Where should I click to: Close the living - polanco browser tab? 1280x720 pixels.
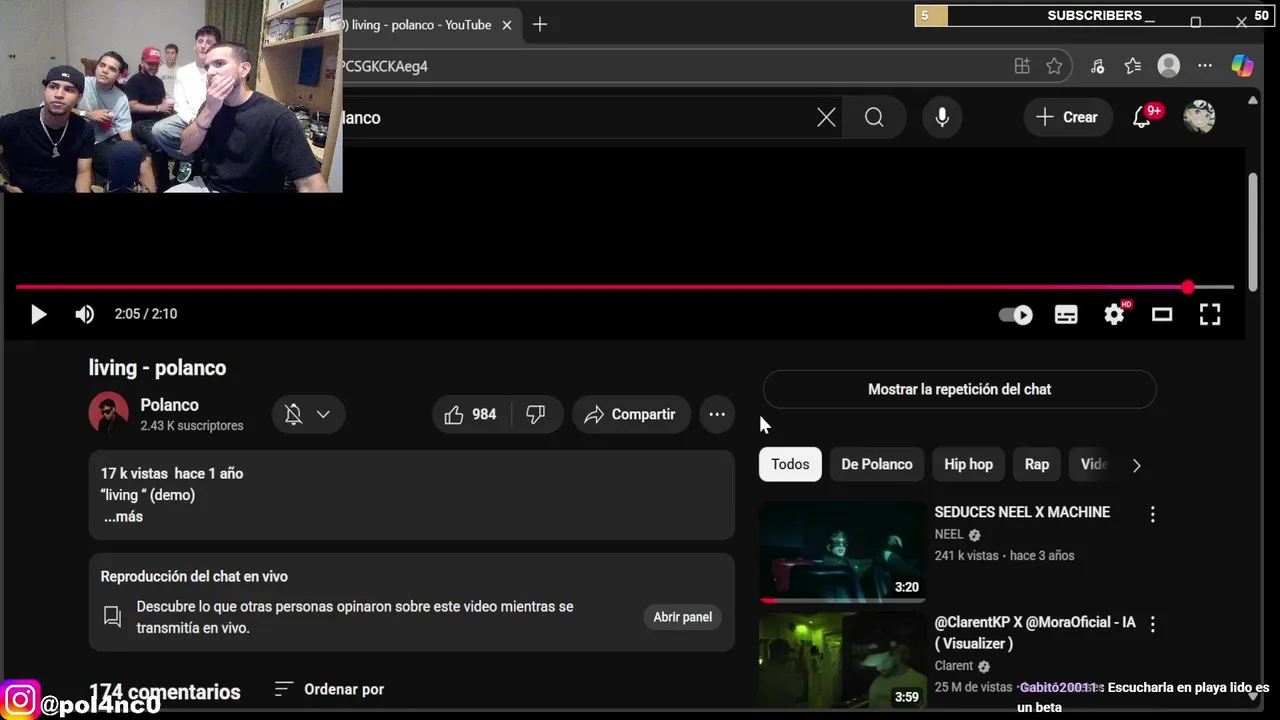(x=507, y=25)
